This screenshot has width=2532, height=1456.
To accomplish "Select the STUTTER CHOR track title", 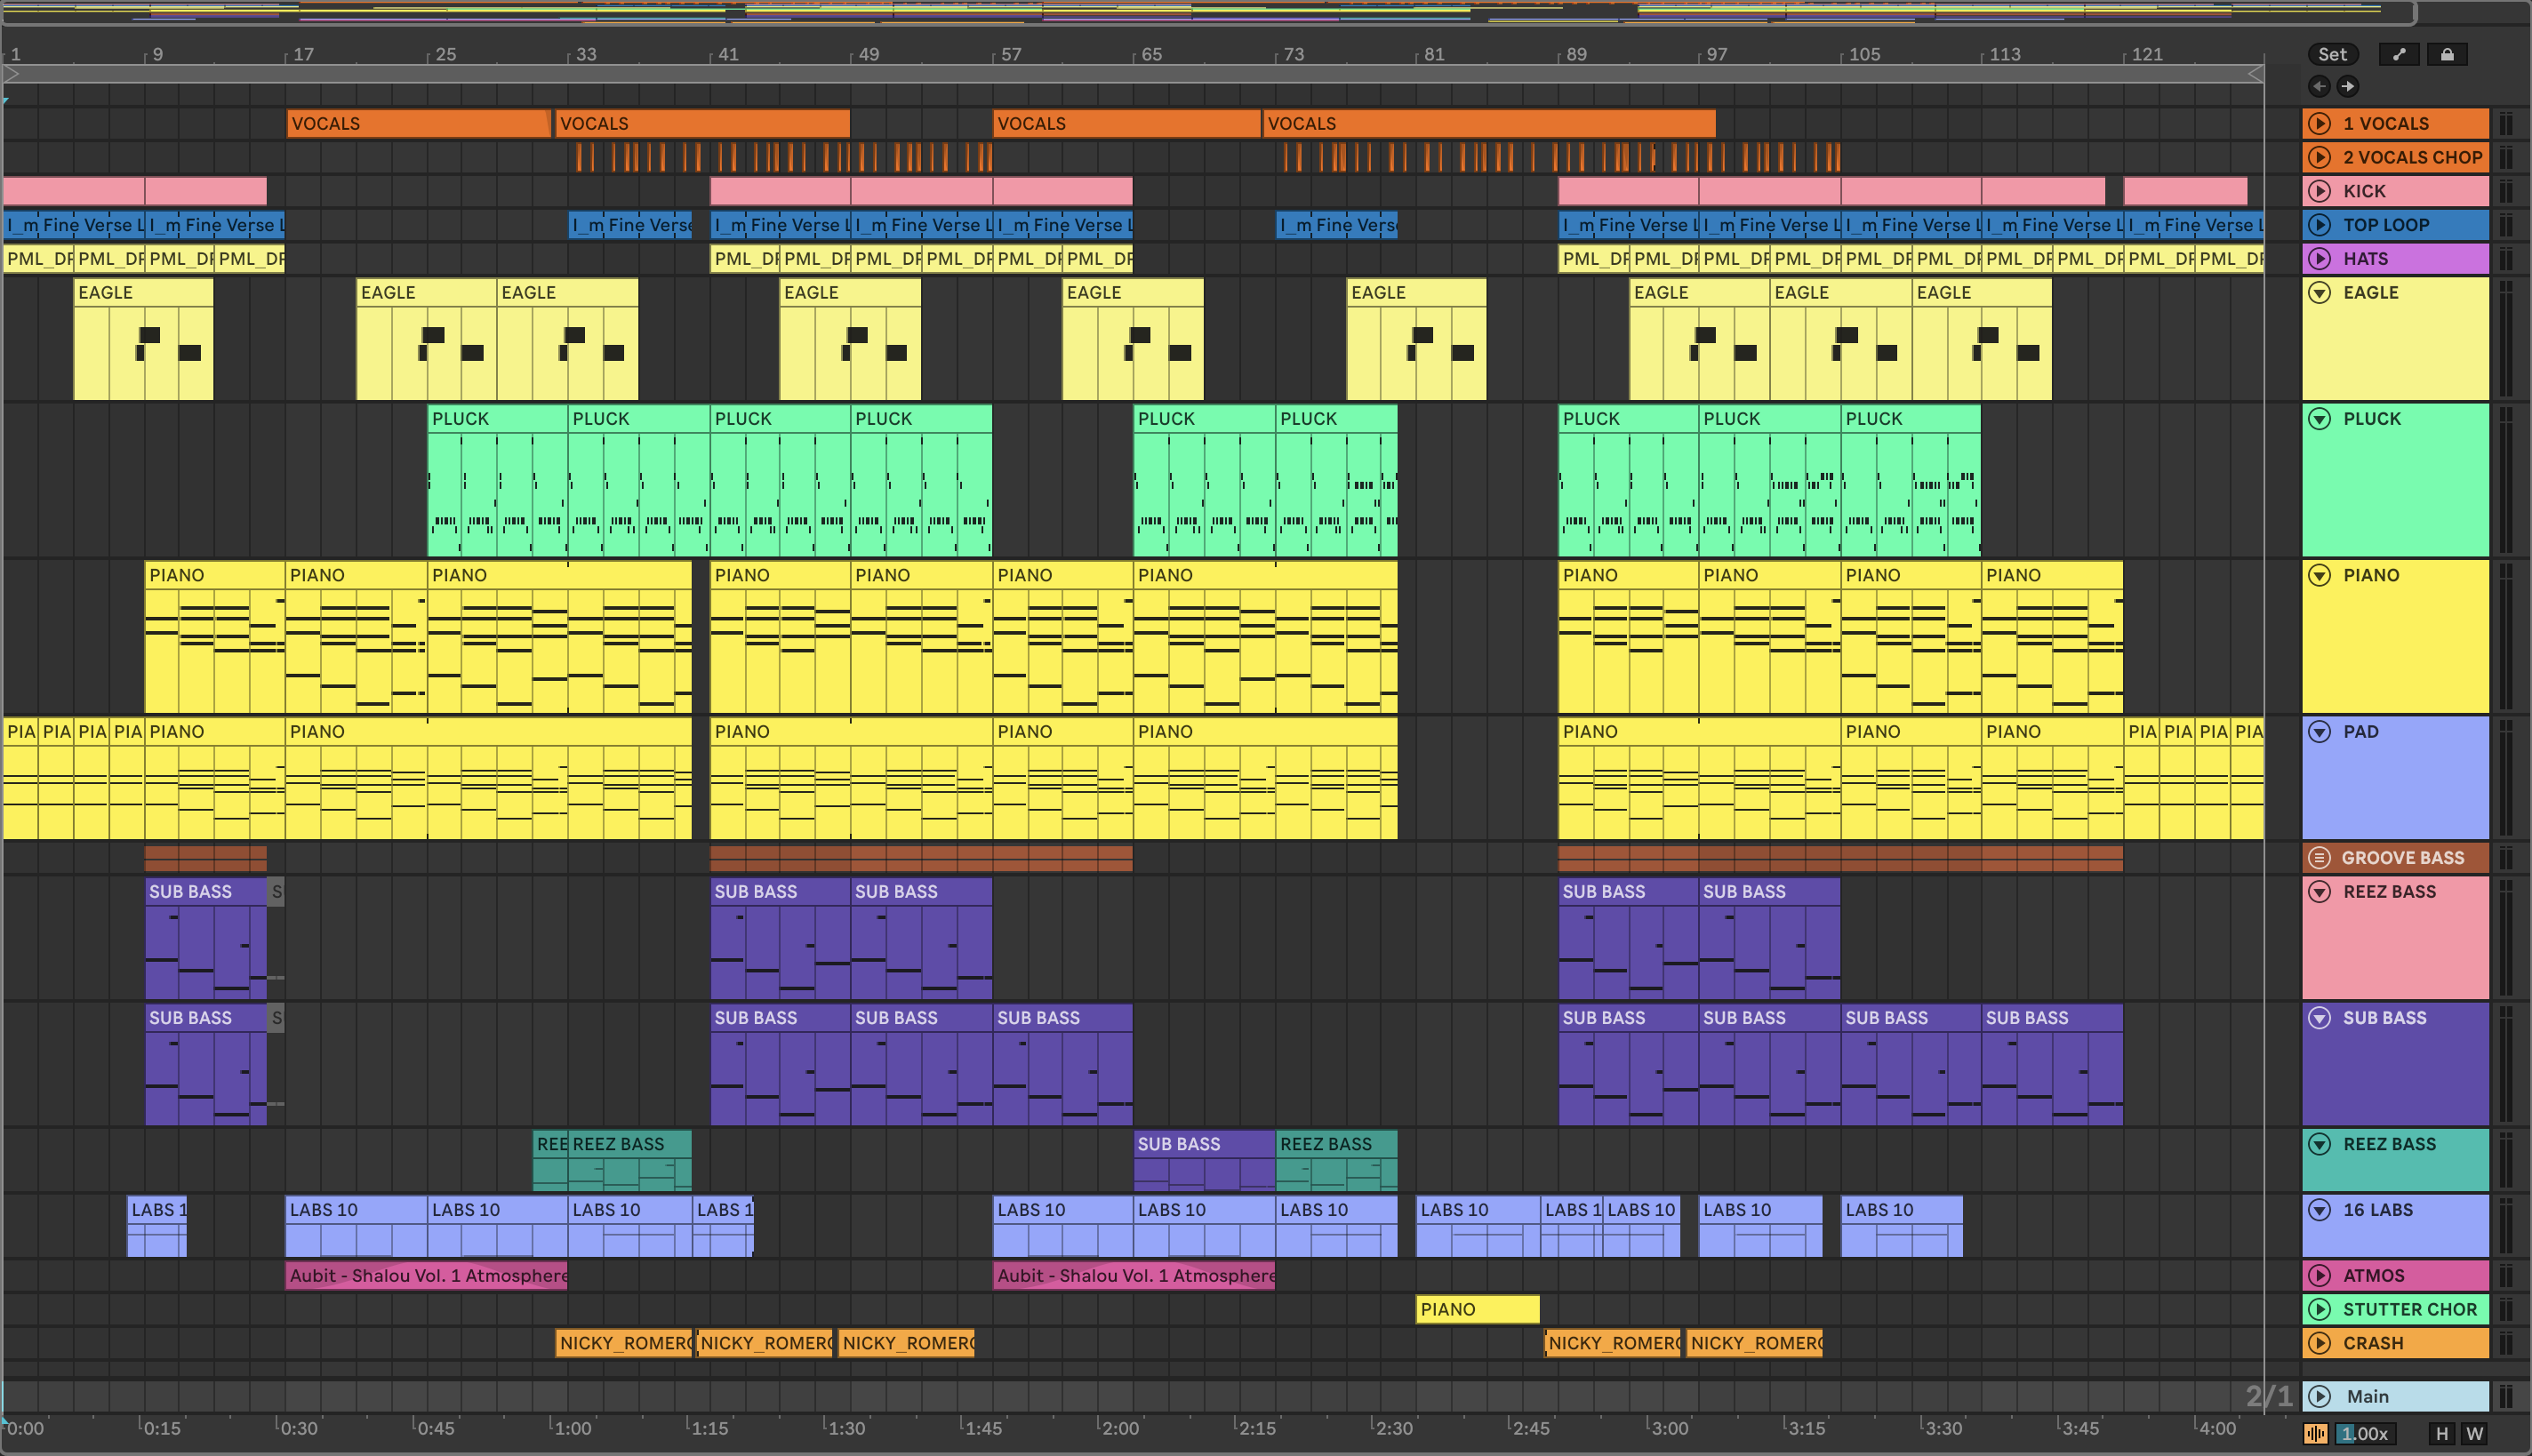I will tap(2410, 1310).
